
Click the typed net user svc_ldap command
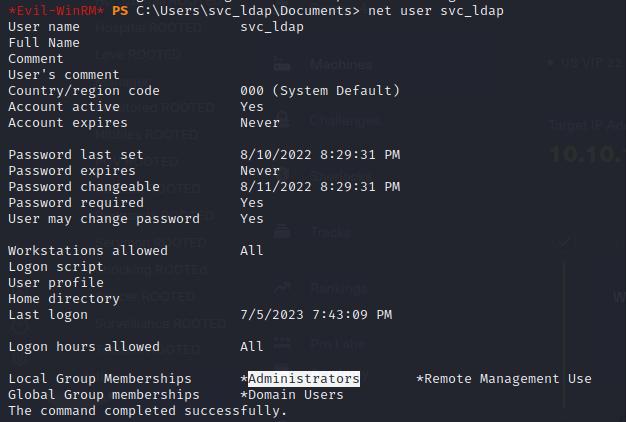436,10
